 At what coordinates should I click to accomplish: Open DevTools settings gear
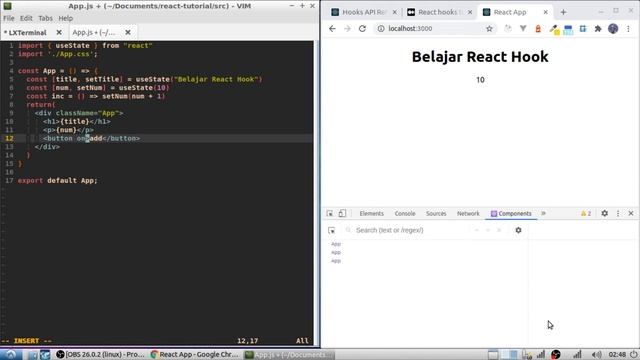[604, 213]
